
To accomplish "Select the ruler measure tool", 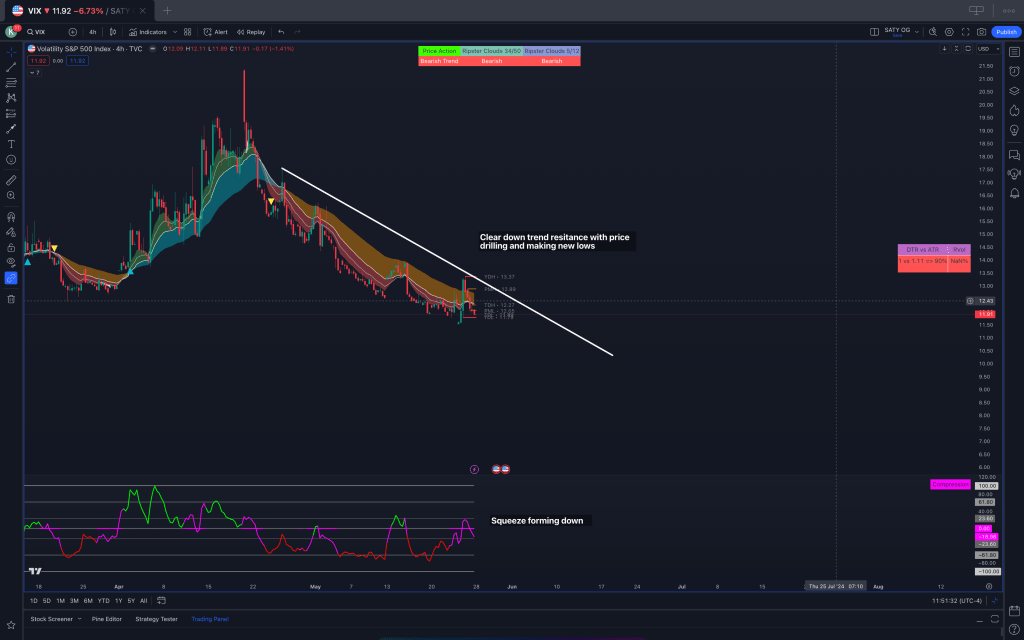I will coord(11,180).
